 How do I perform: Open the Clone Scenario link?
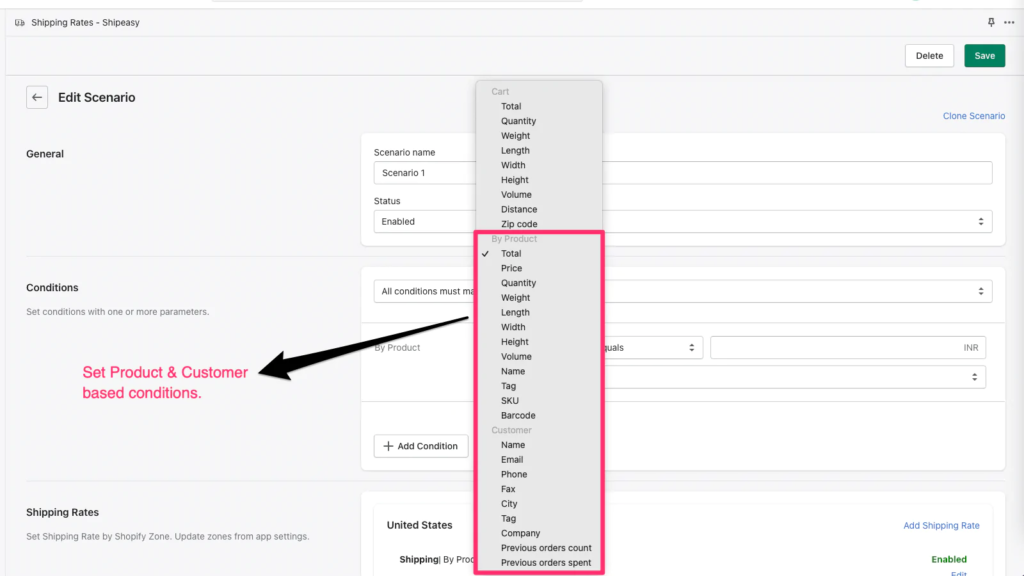[x=973, y=115]
